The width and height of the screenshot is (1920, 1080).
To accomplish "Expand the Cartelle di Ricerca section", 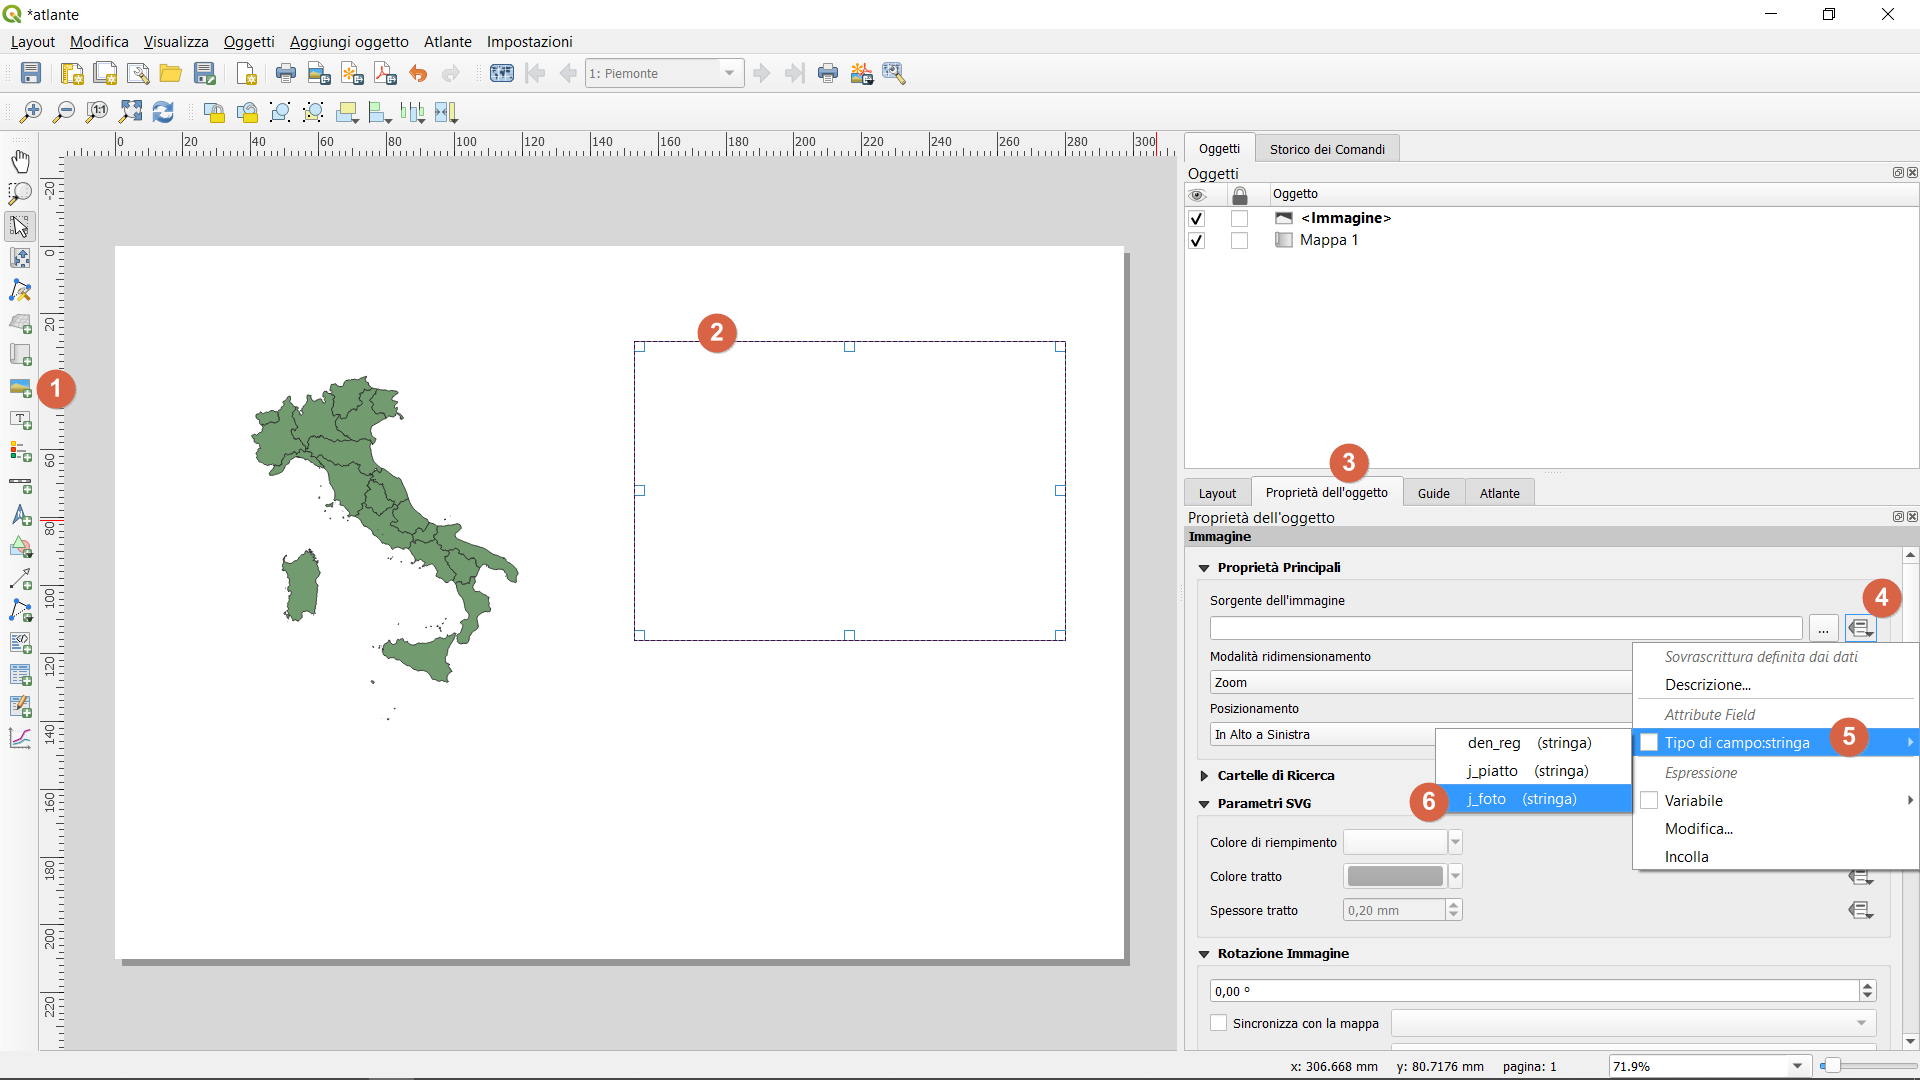I will 1204,776.
